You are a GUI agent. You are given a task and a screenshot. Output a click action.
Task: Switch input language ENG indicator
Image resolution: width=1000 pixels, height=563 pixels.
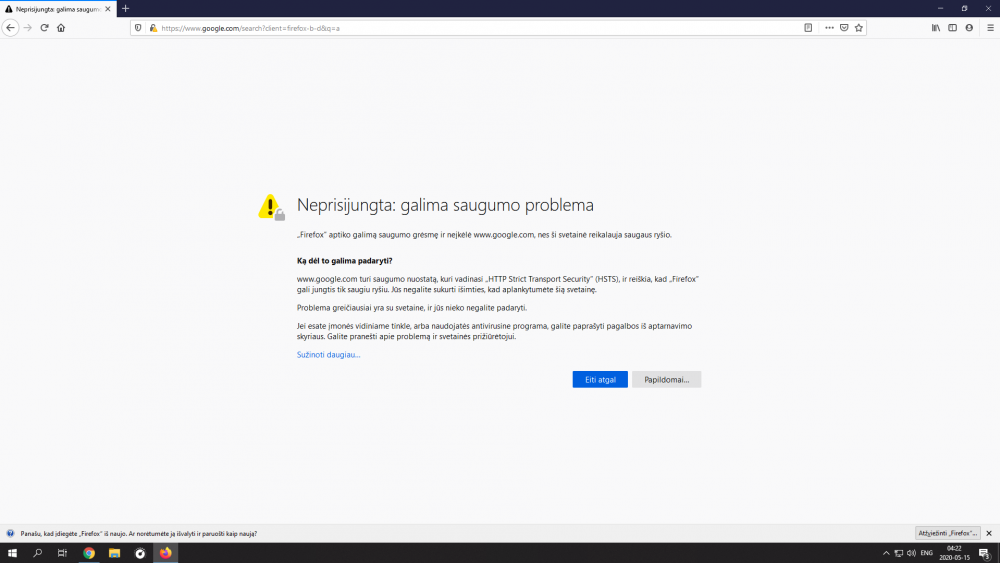927,553
